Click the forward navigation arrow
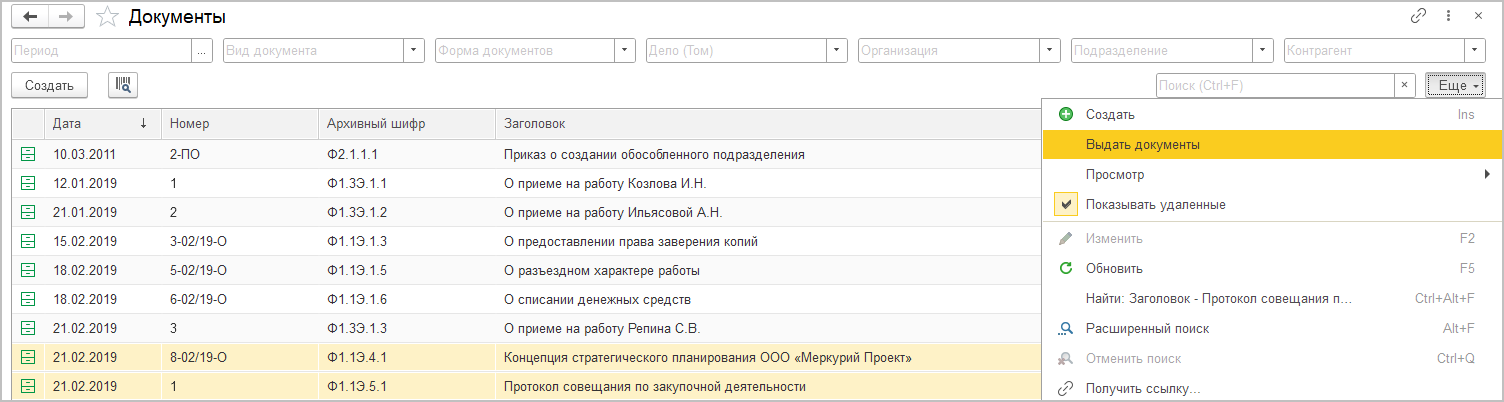 (67, 17)
